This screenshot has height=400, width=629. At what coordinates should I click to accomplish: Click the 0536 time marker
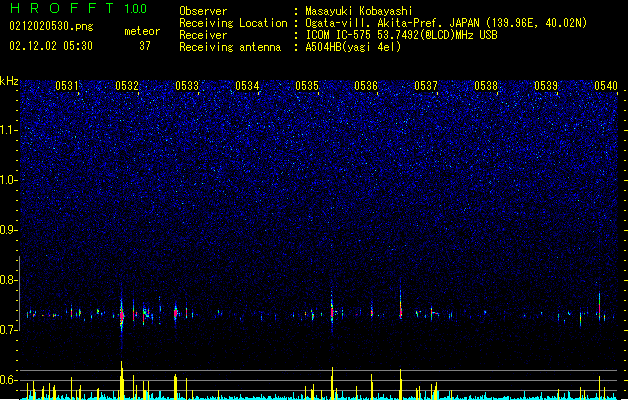click(366, 86)
